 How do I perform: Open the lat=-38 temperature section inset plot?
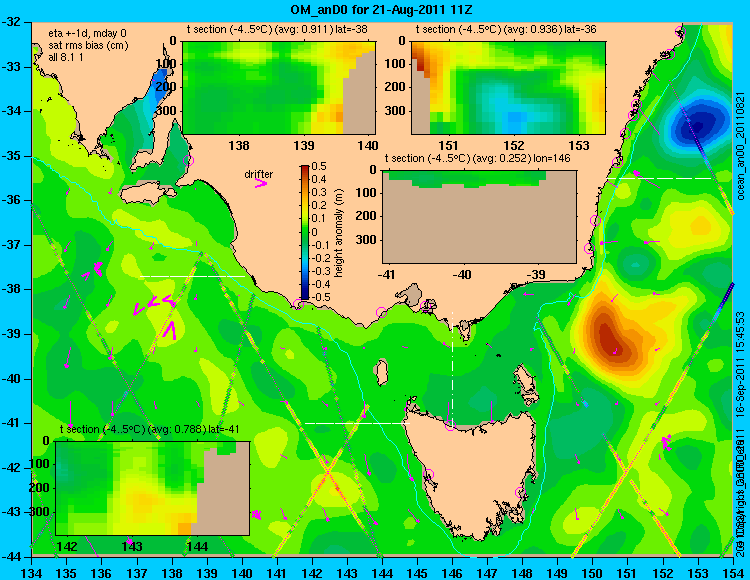pos(279,88)
